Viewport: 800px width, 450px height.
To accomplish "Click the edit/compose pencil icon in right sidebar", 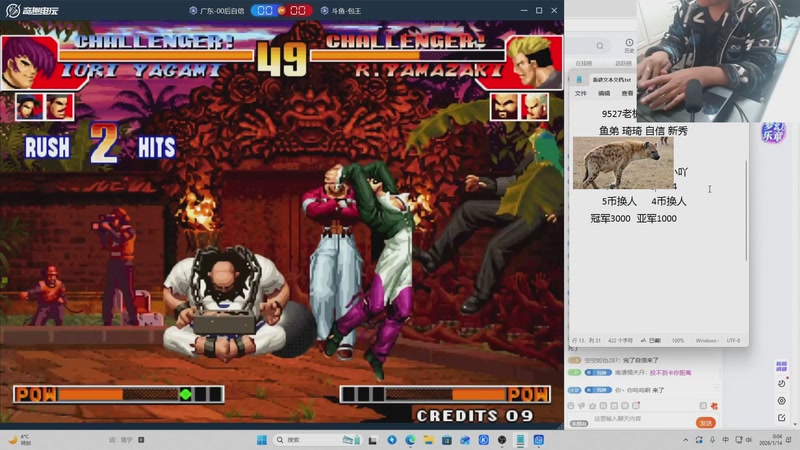I will tap(782, 417).
